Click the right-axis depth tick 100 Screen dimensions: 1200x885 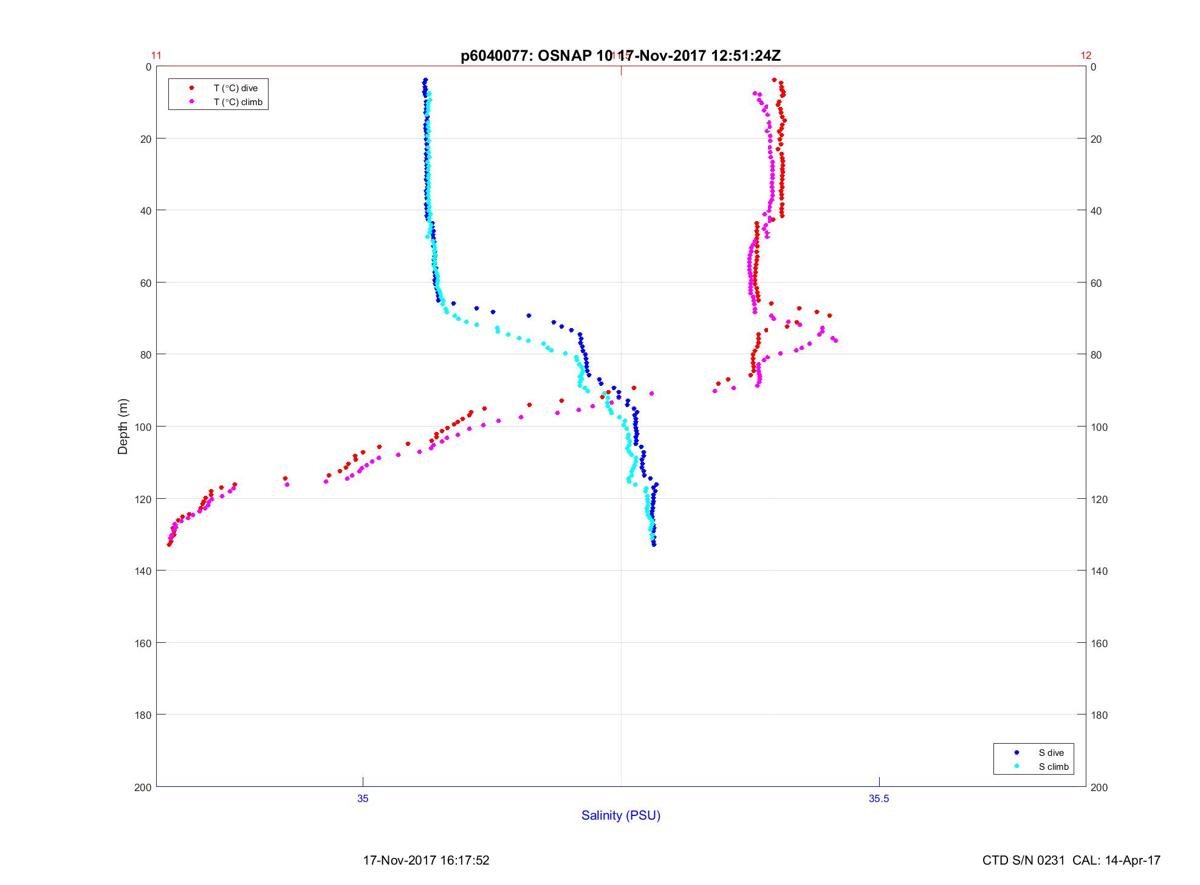1099,427
